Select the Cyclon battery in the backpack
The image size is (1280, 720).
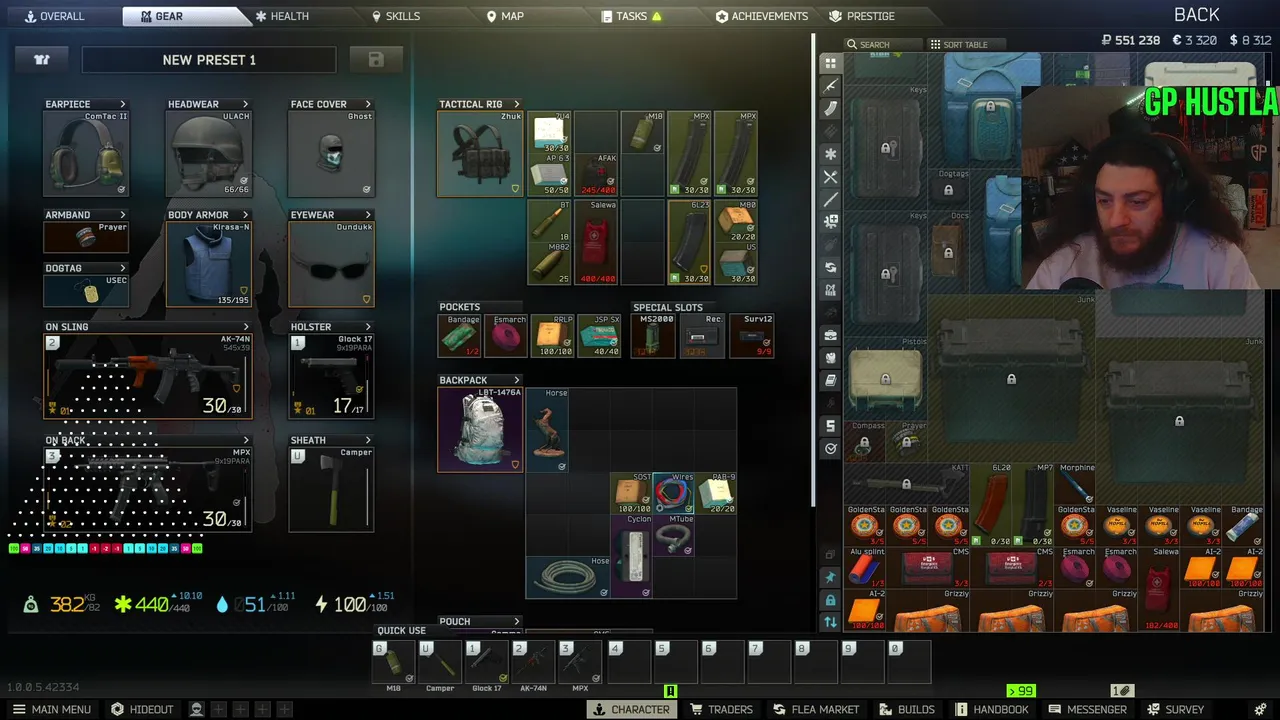(x=631, y=556)
